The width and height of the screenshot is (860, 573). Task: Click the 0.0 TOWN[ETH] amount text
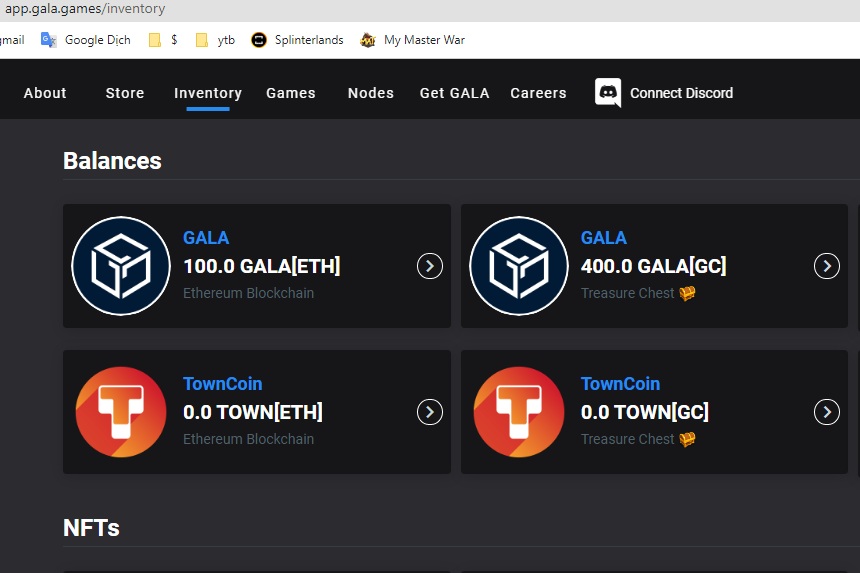[253, 412]
